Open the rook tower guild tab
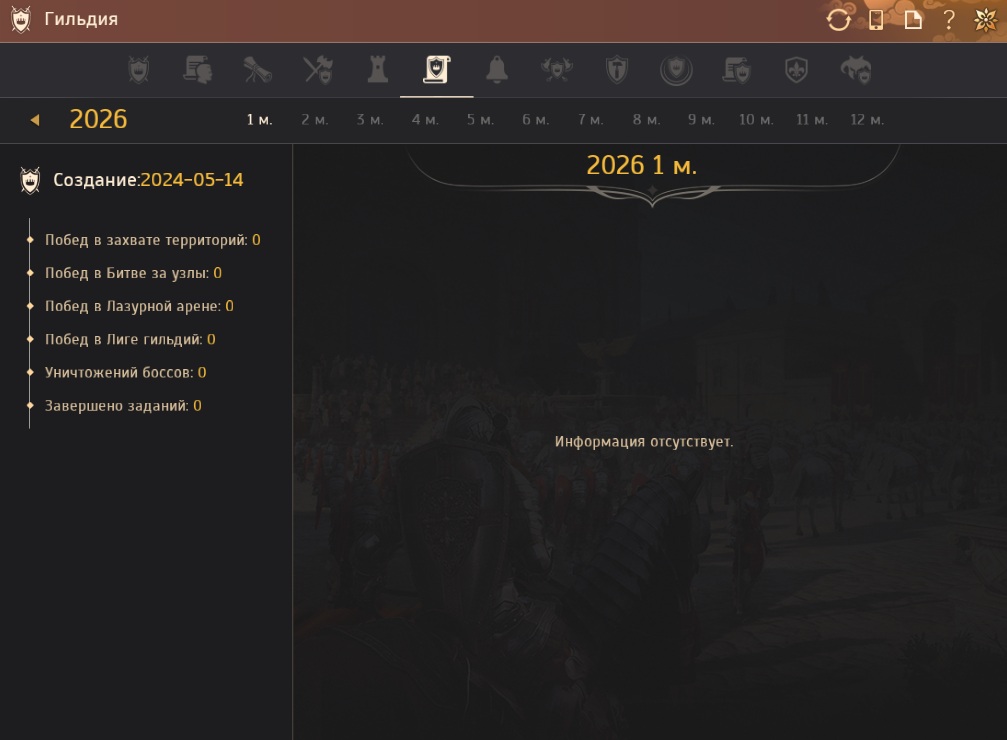 tap(378, 70)
